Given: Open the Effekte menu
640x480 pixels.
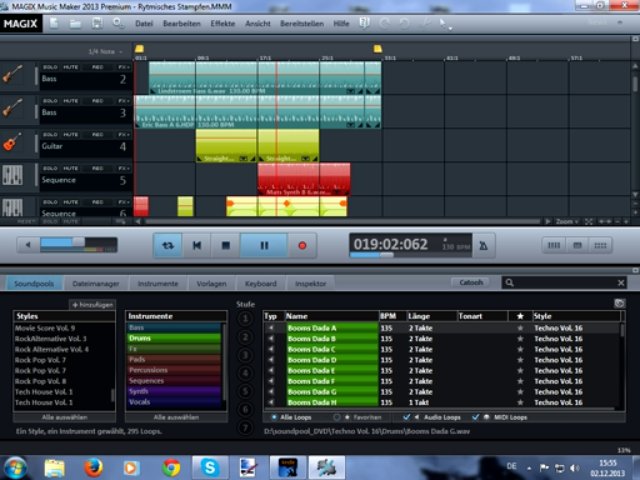Looking at the screenshot, I should [223, 22].
